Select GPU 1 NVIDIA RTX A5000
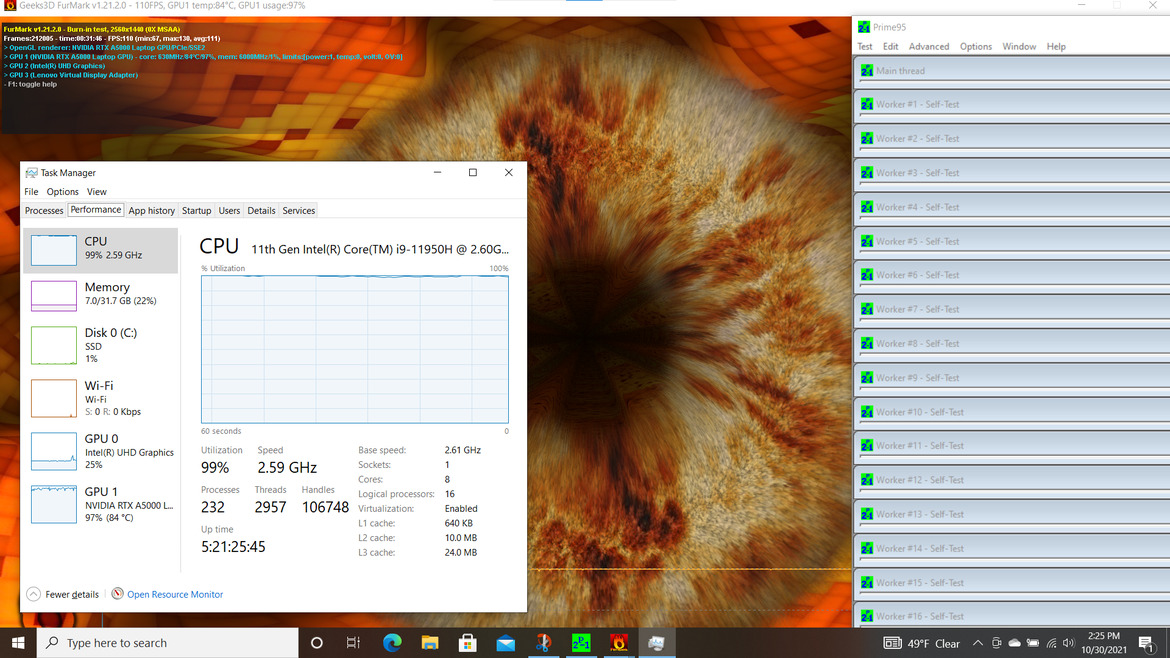1170x658 pixels. tap(101, 504)
